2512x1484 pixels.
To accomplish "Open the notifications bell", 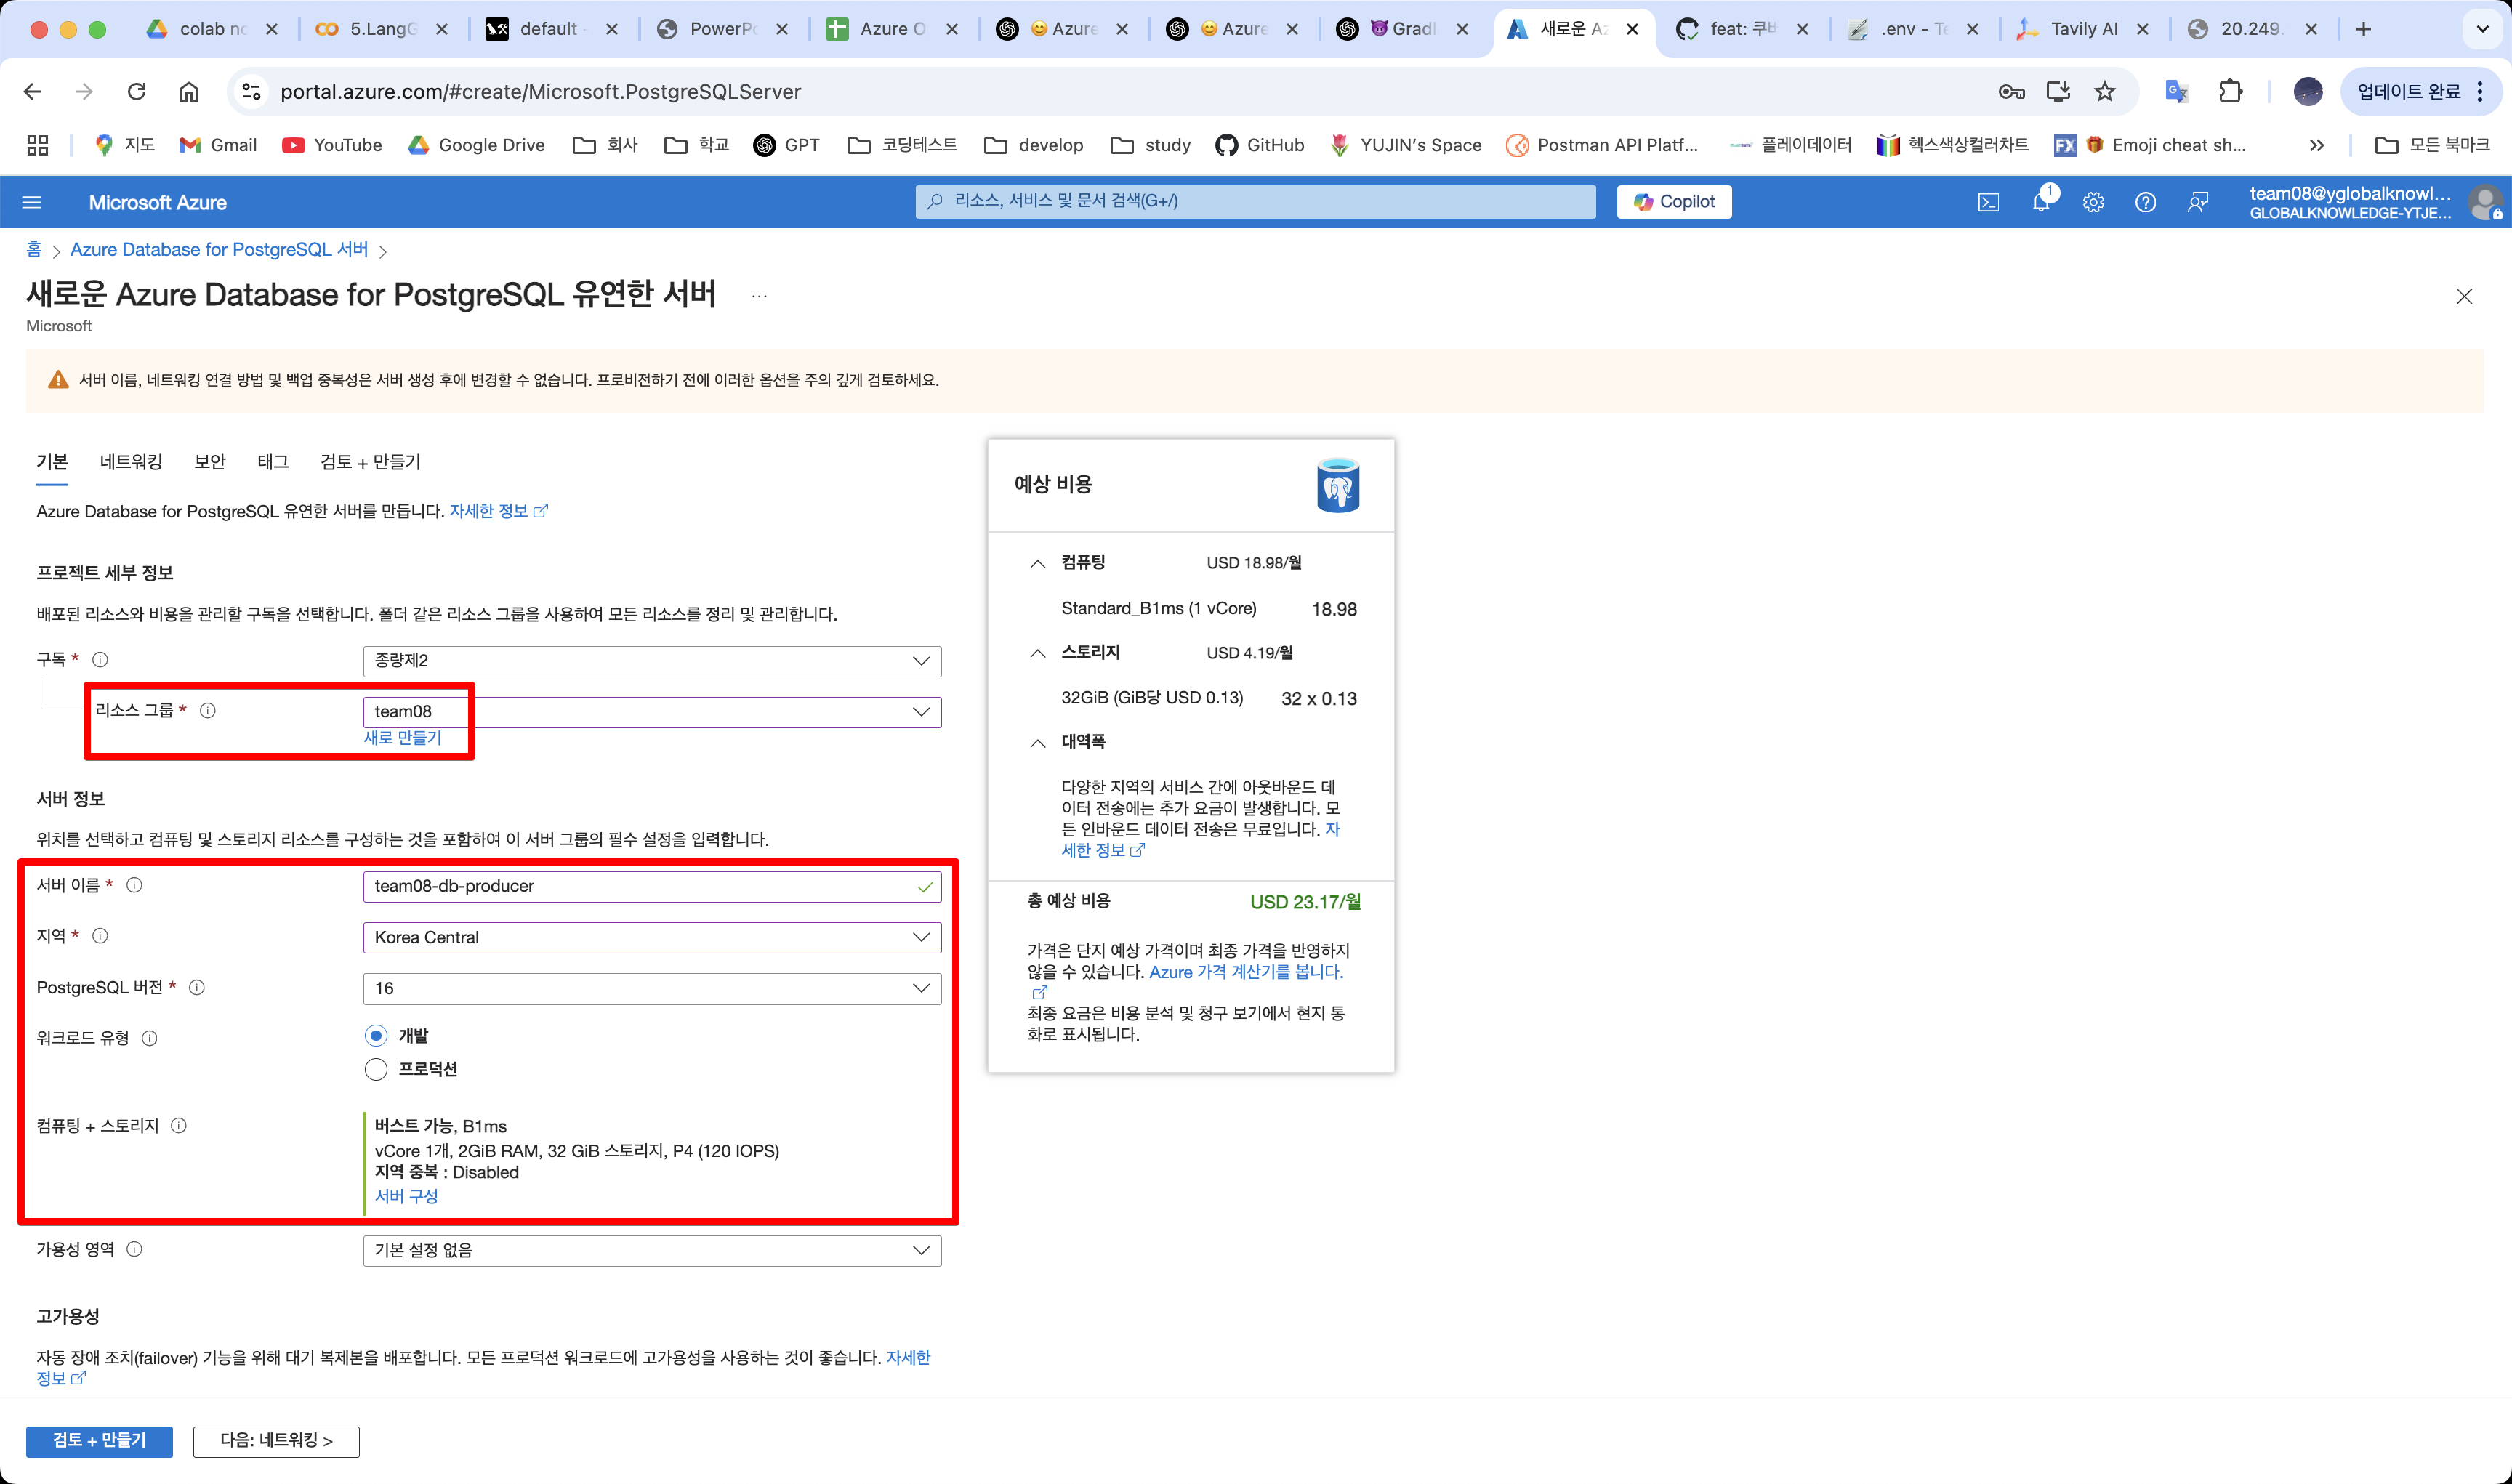I will click(x=2041, y=203).
